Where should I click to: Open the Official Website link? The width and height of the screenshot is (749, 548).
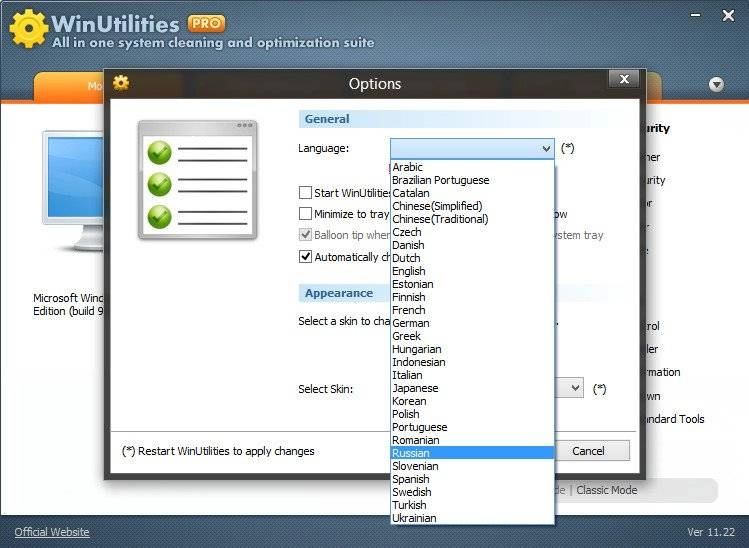click(52, 532)
